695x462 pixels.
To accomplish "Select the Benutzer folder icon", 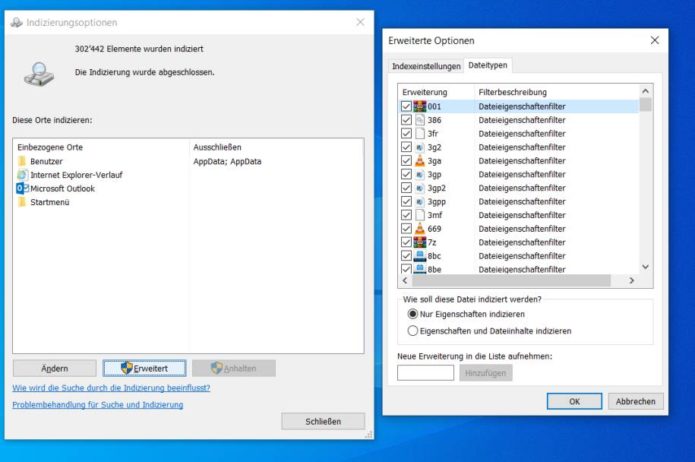I will pos(22,161).
